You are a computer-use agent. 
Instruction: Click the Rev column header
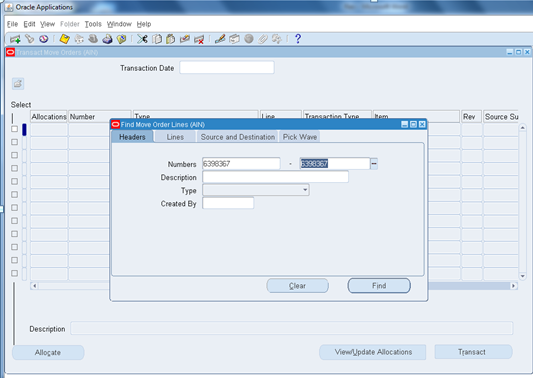point(471,117)
